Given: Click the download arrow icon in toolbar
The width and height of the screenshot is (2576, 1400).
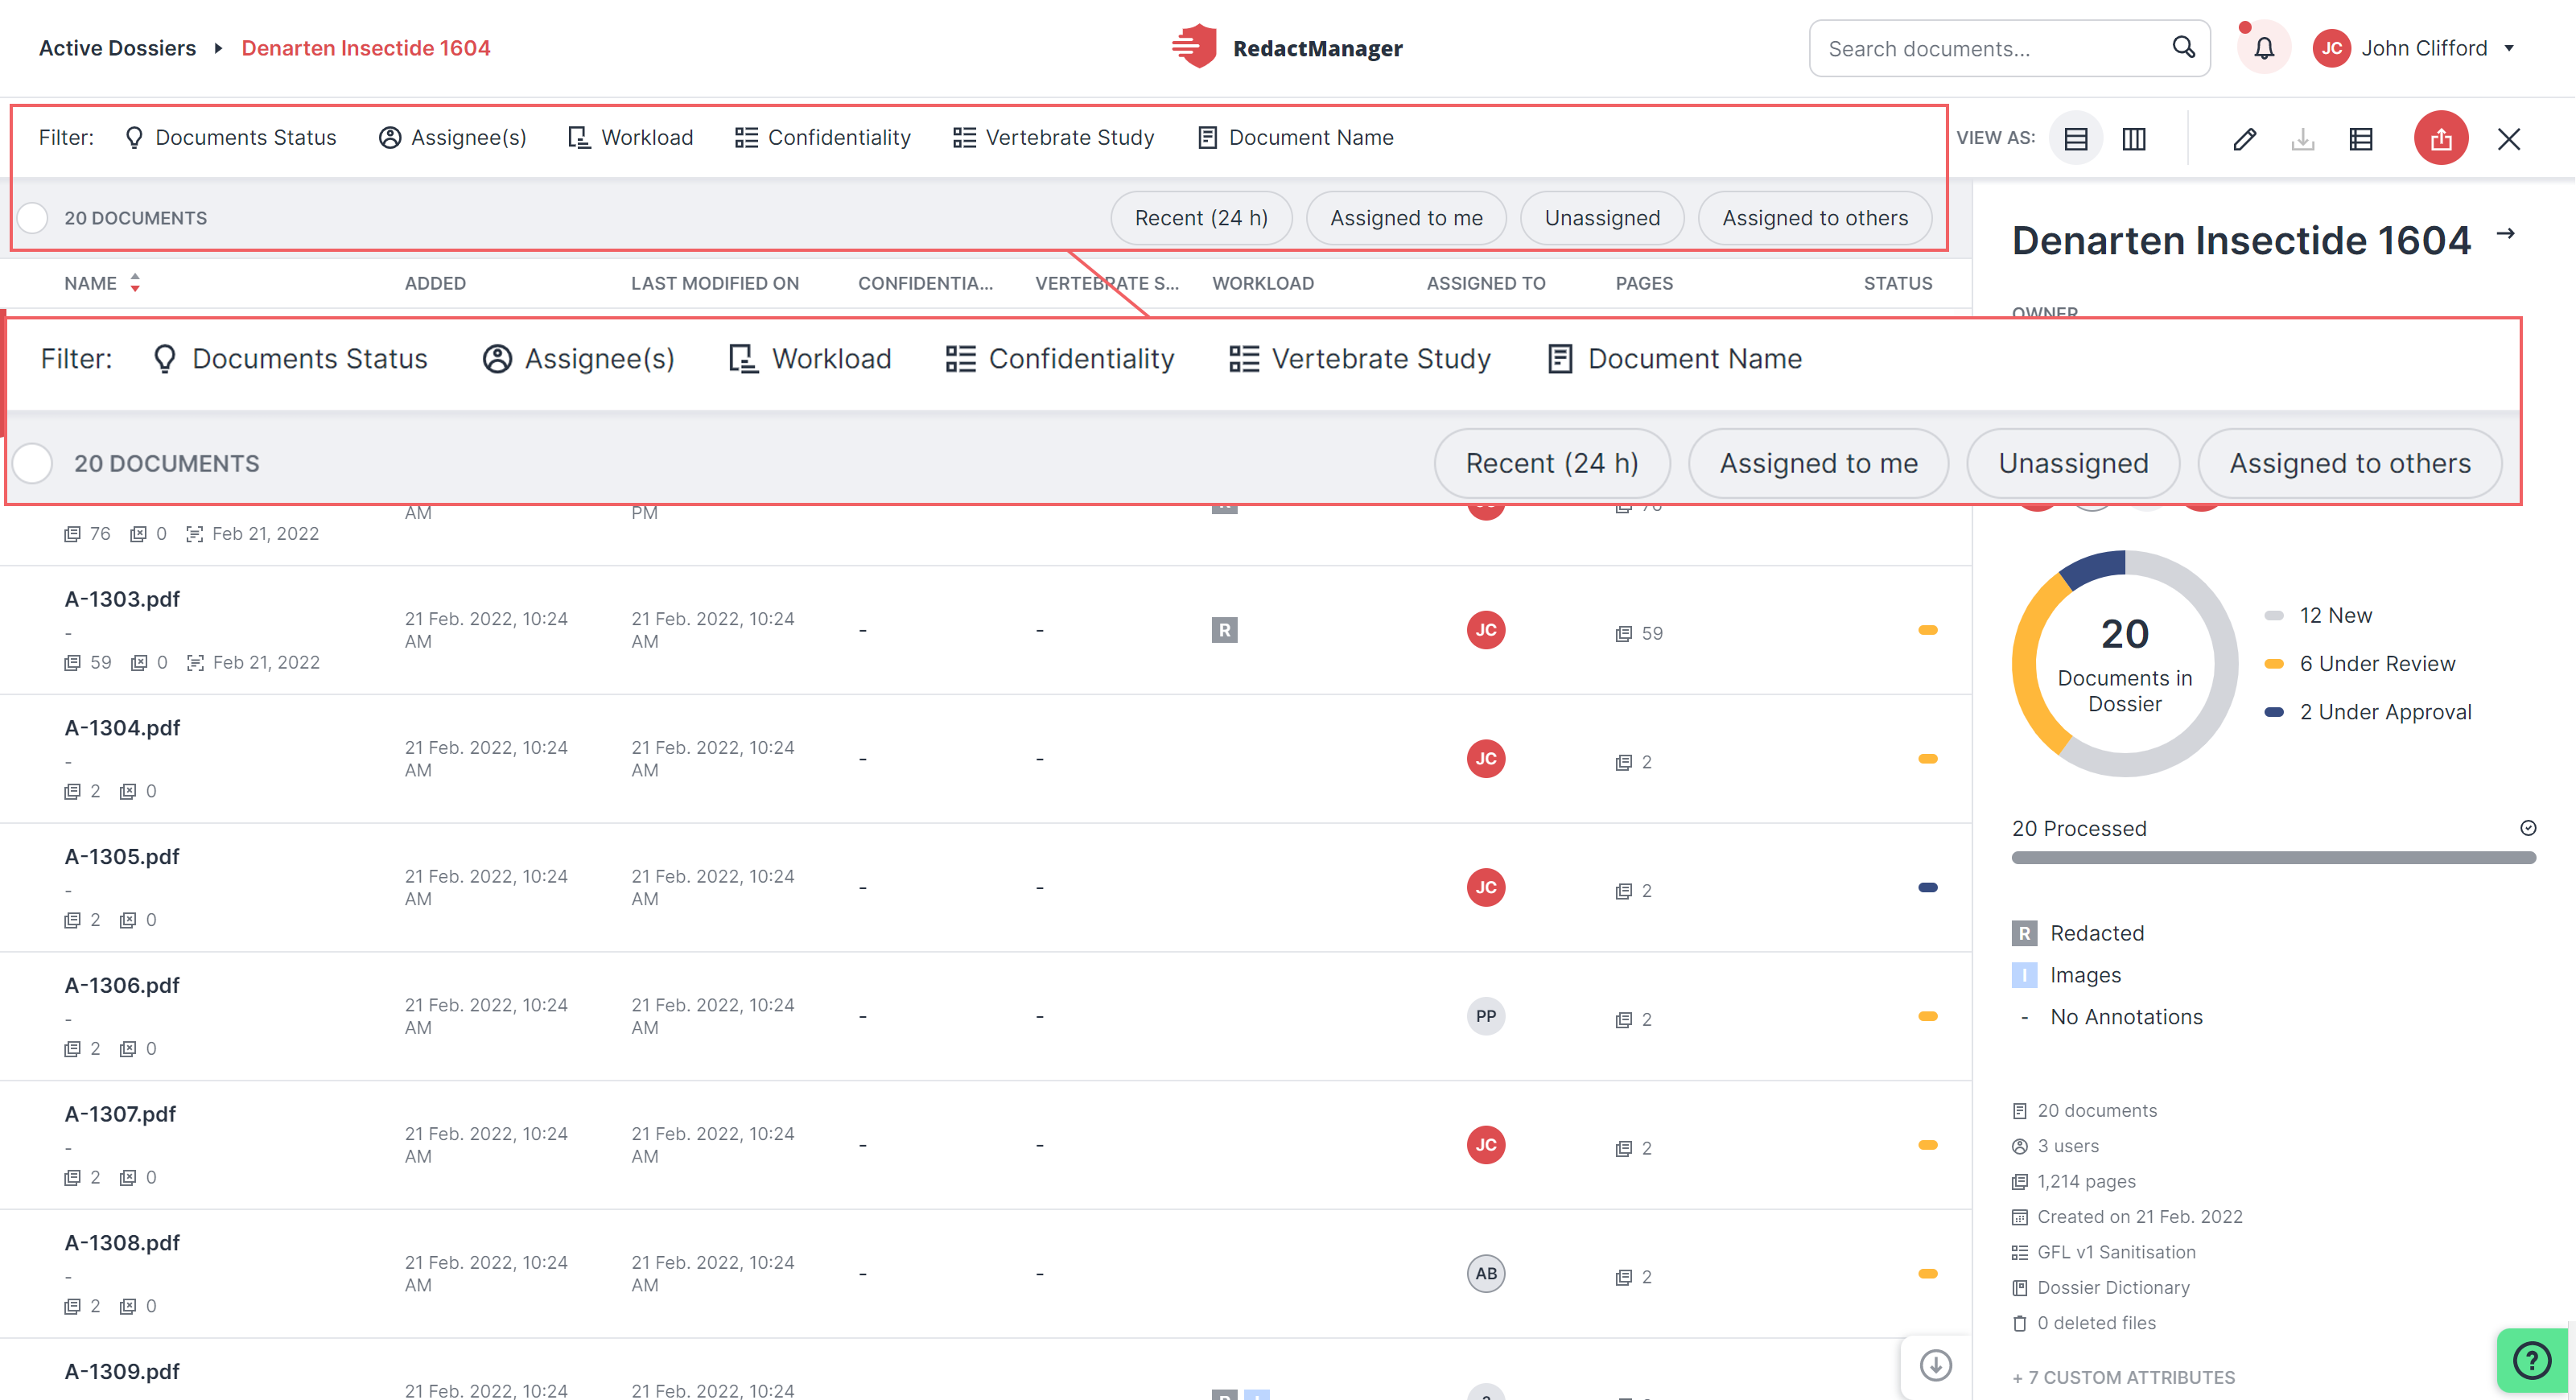Looking at the screenshot, I should 2303,138.
